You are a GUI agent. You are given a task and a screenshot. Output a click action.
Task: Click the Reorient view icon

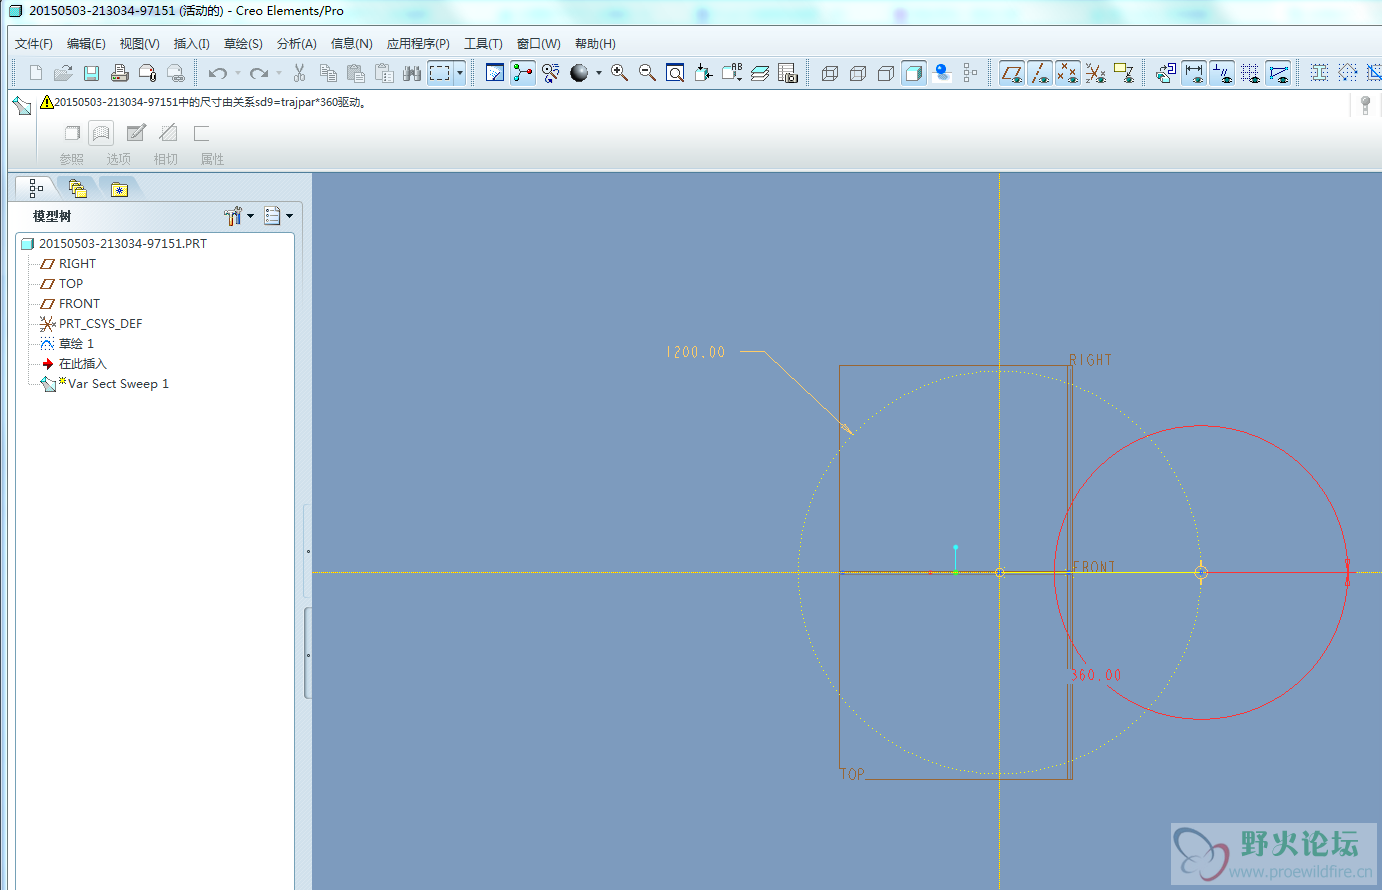[703, 73]
